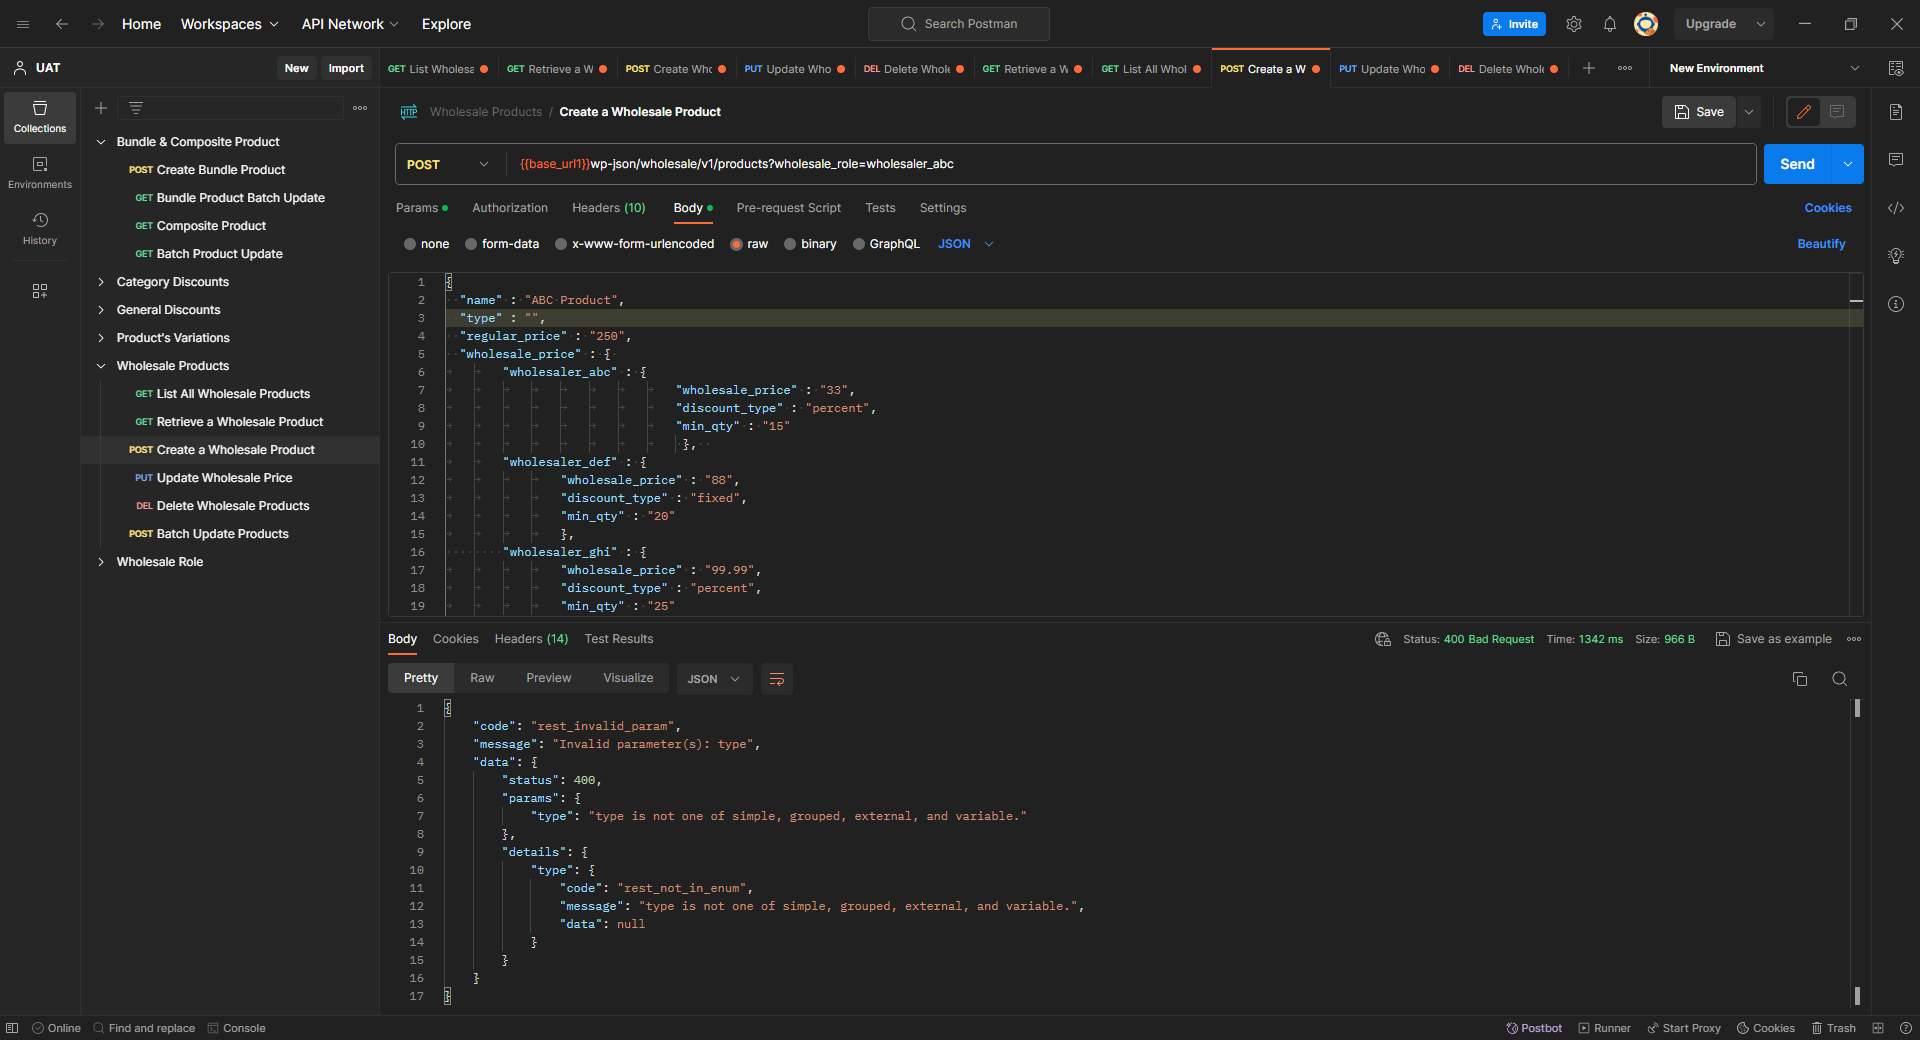Click the Beautify link
The image size is (1920, 1040).
(1821, 244)
